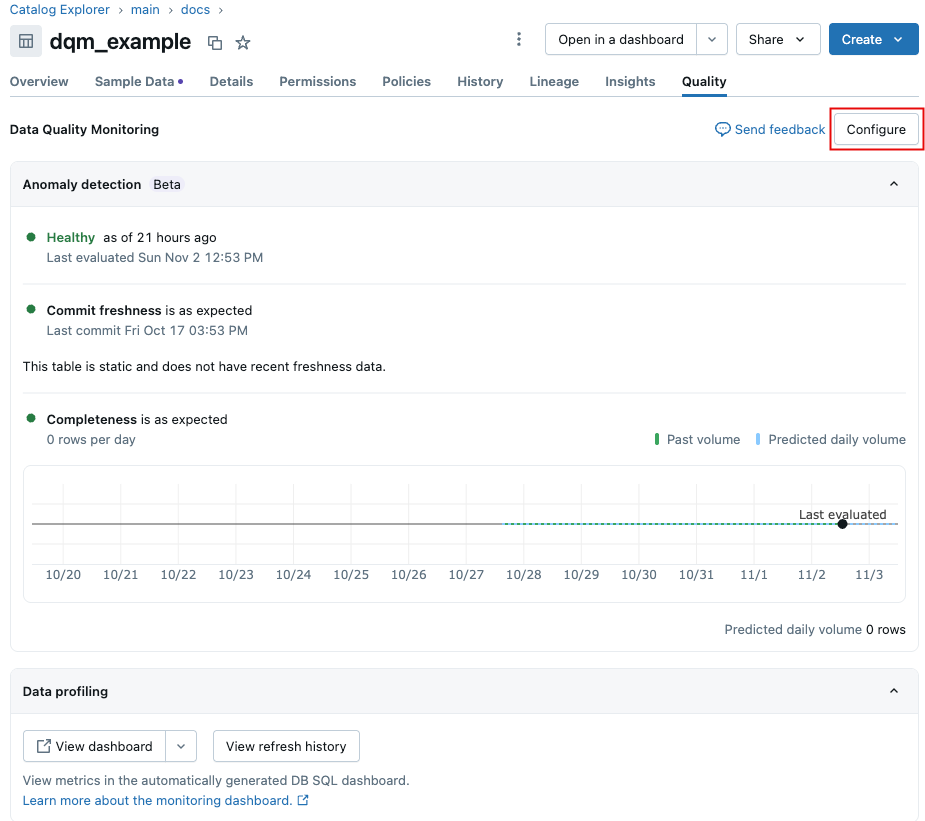Switch to the Lineage tab

point(554,82)
